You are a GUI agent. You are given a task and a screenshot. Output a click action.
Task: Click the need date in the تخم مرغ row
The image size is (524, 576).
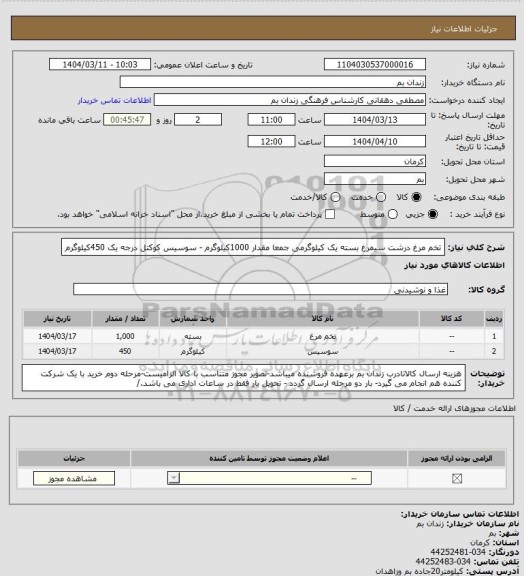click(x=57, y=336)
